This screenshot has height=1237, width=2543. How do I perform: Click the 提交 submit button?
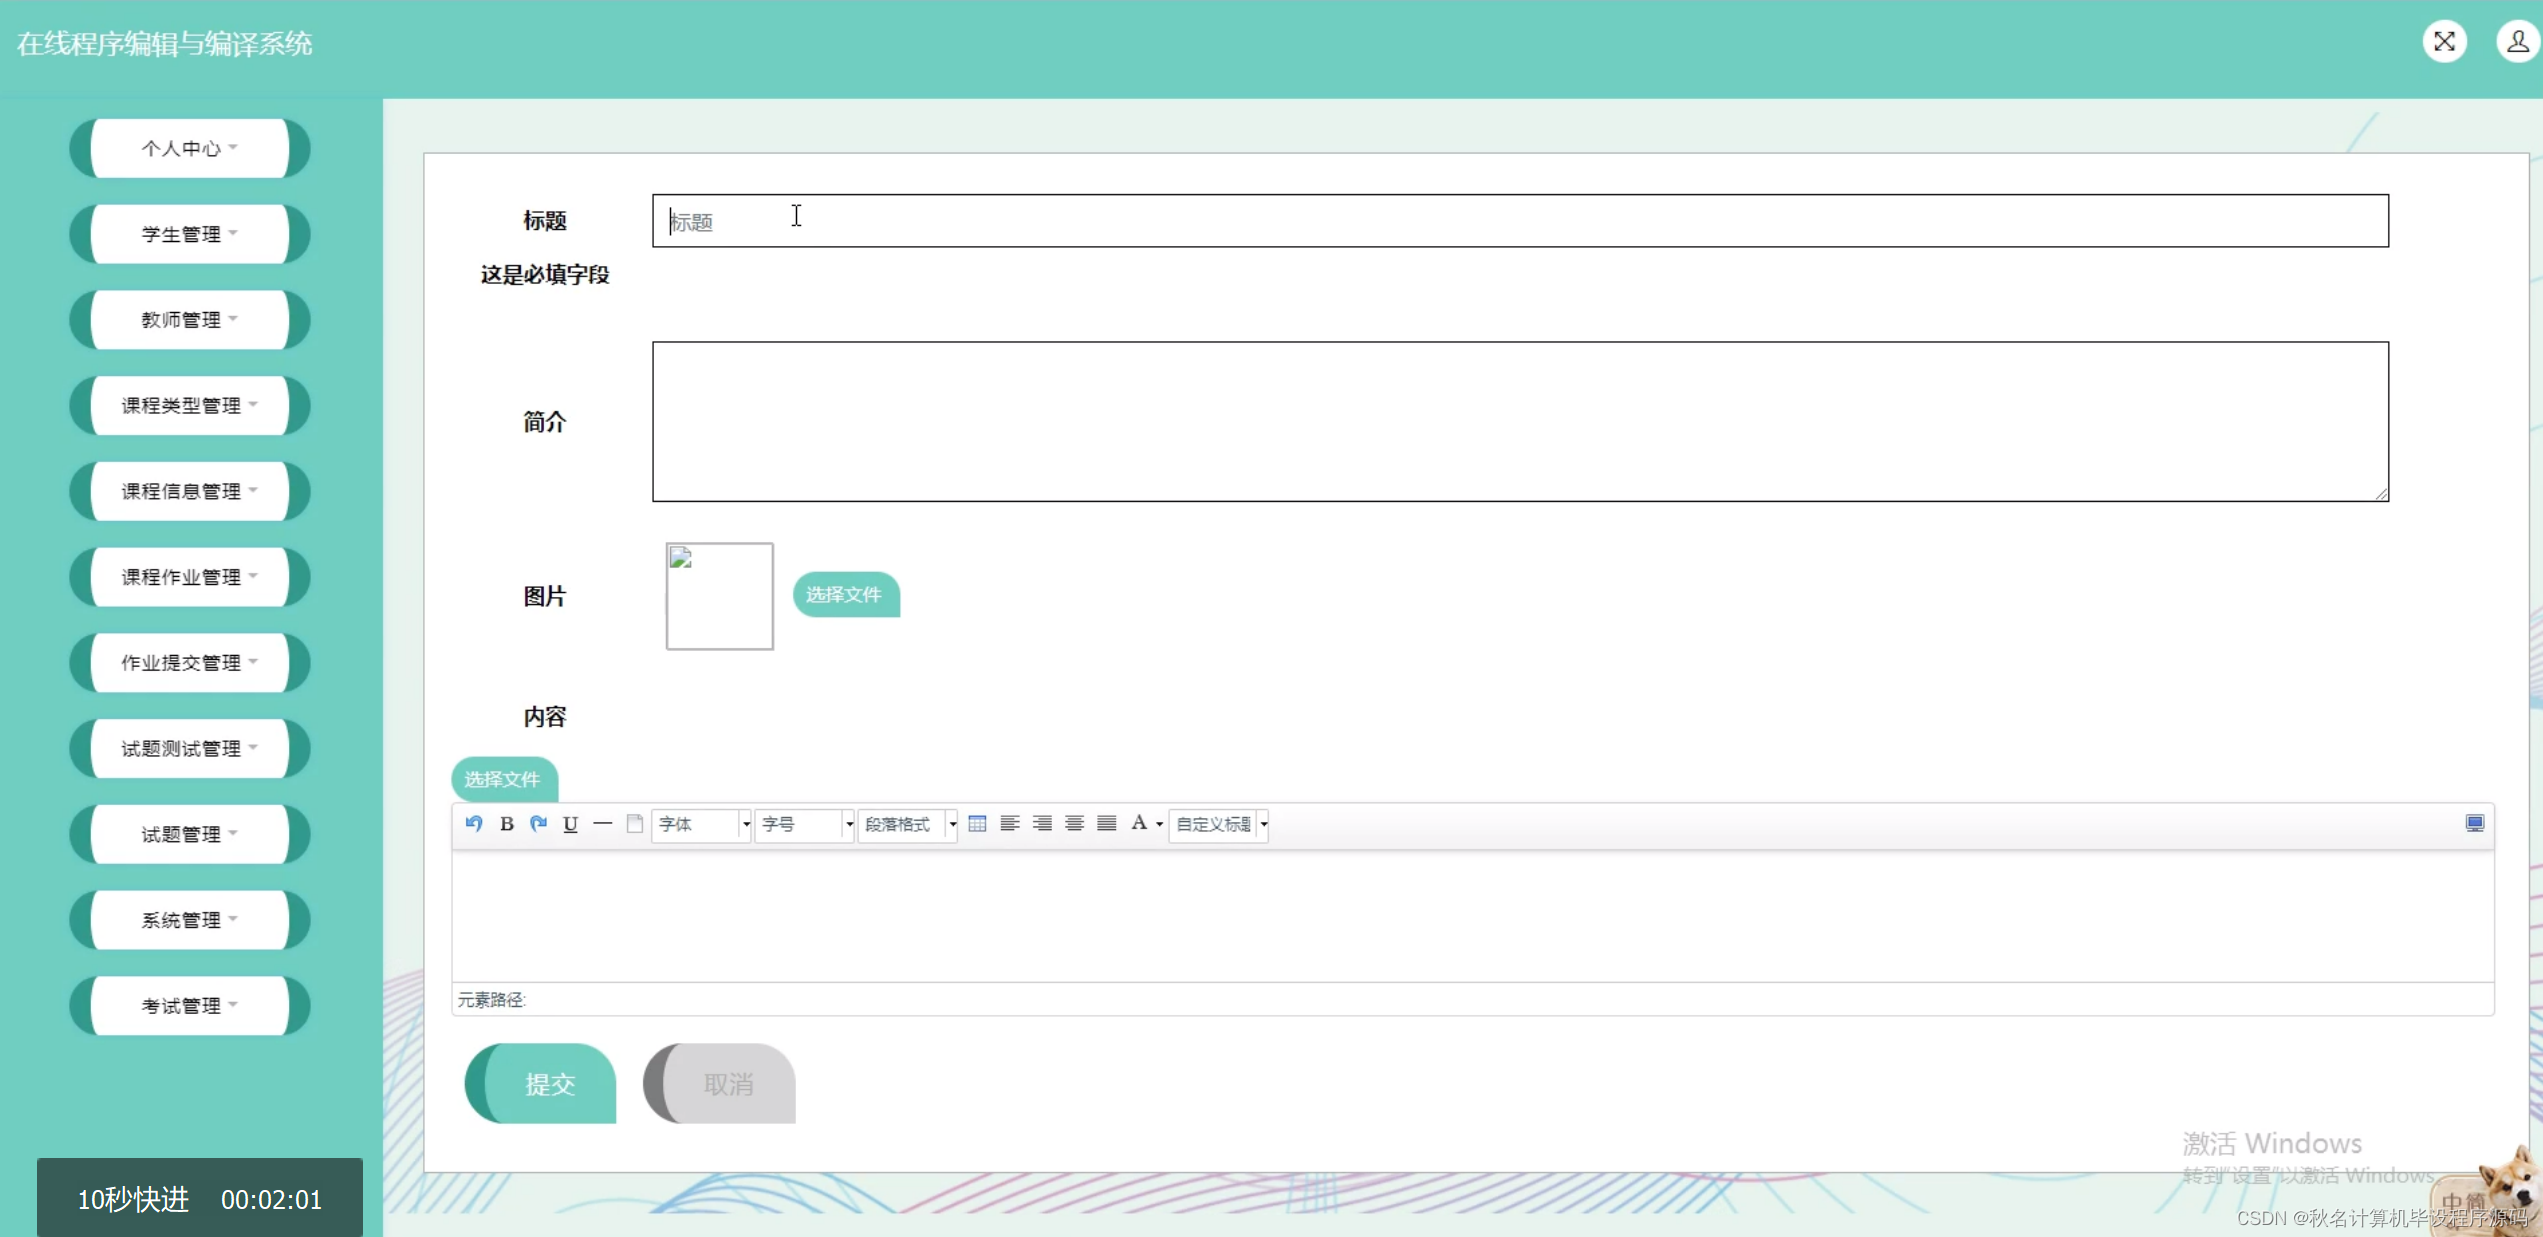[x=548, y=1083]
